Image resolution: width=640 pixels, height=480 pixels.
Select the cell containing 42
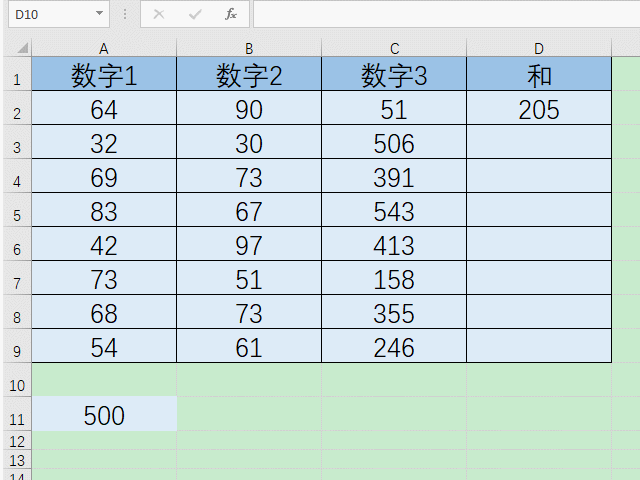click(104, 244)
